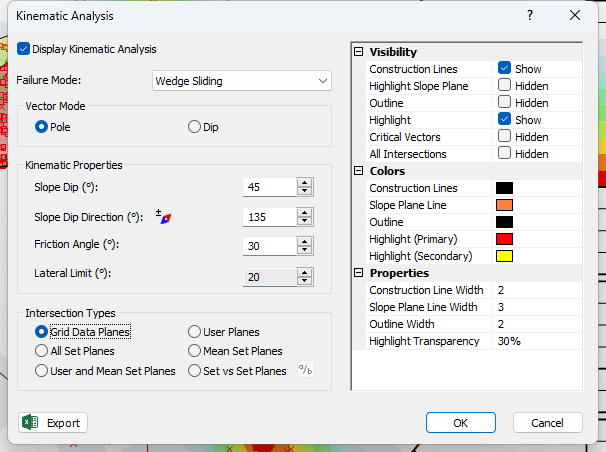Change Construction Lines black color swatch
606x452 pixels.
(x=504, y=188)
